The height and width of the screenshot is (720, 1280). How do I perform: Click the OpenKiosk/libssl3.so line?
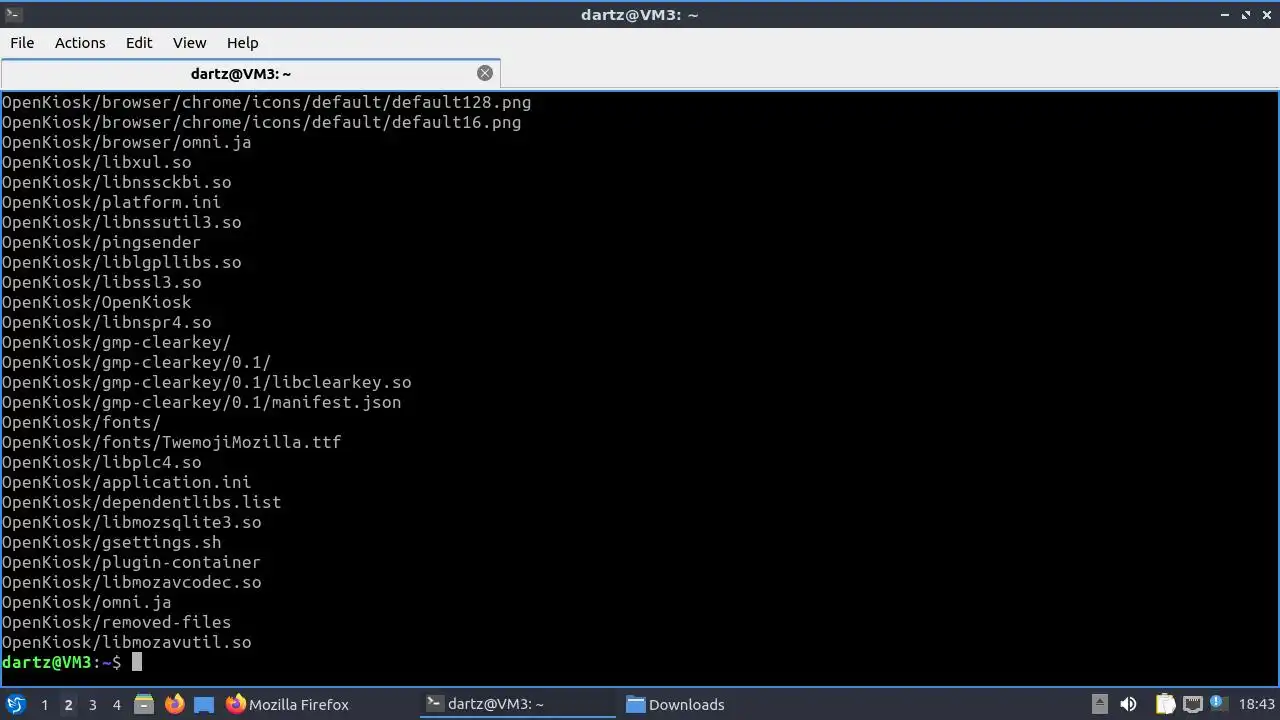click(101, 282)
